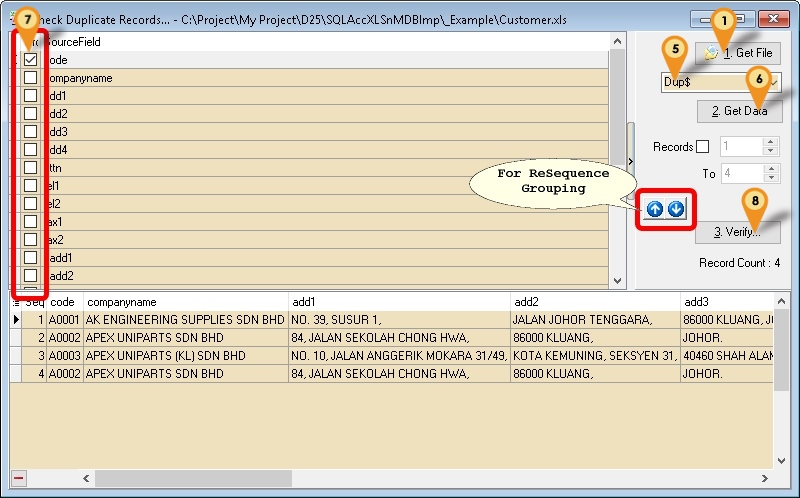This screenshot has height=498, width=800.
Task: Decrease the To value spinner
Action: point(770,178)
